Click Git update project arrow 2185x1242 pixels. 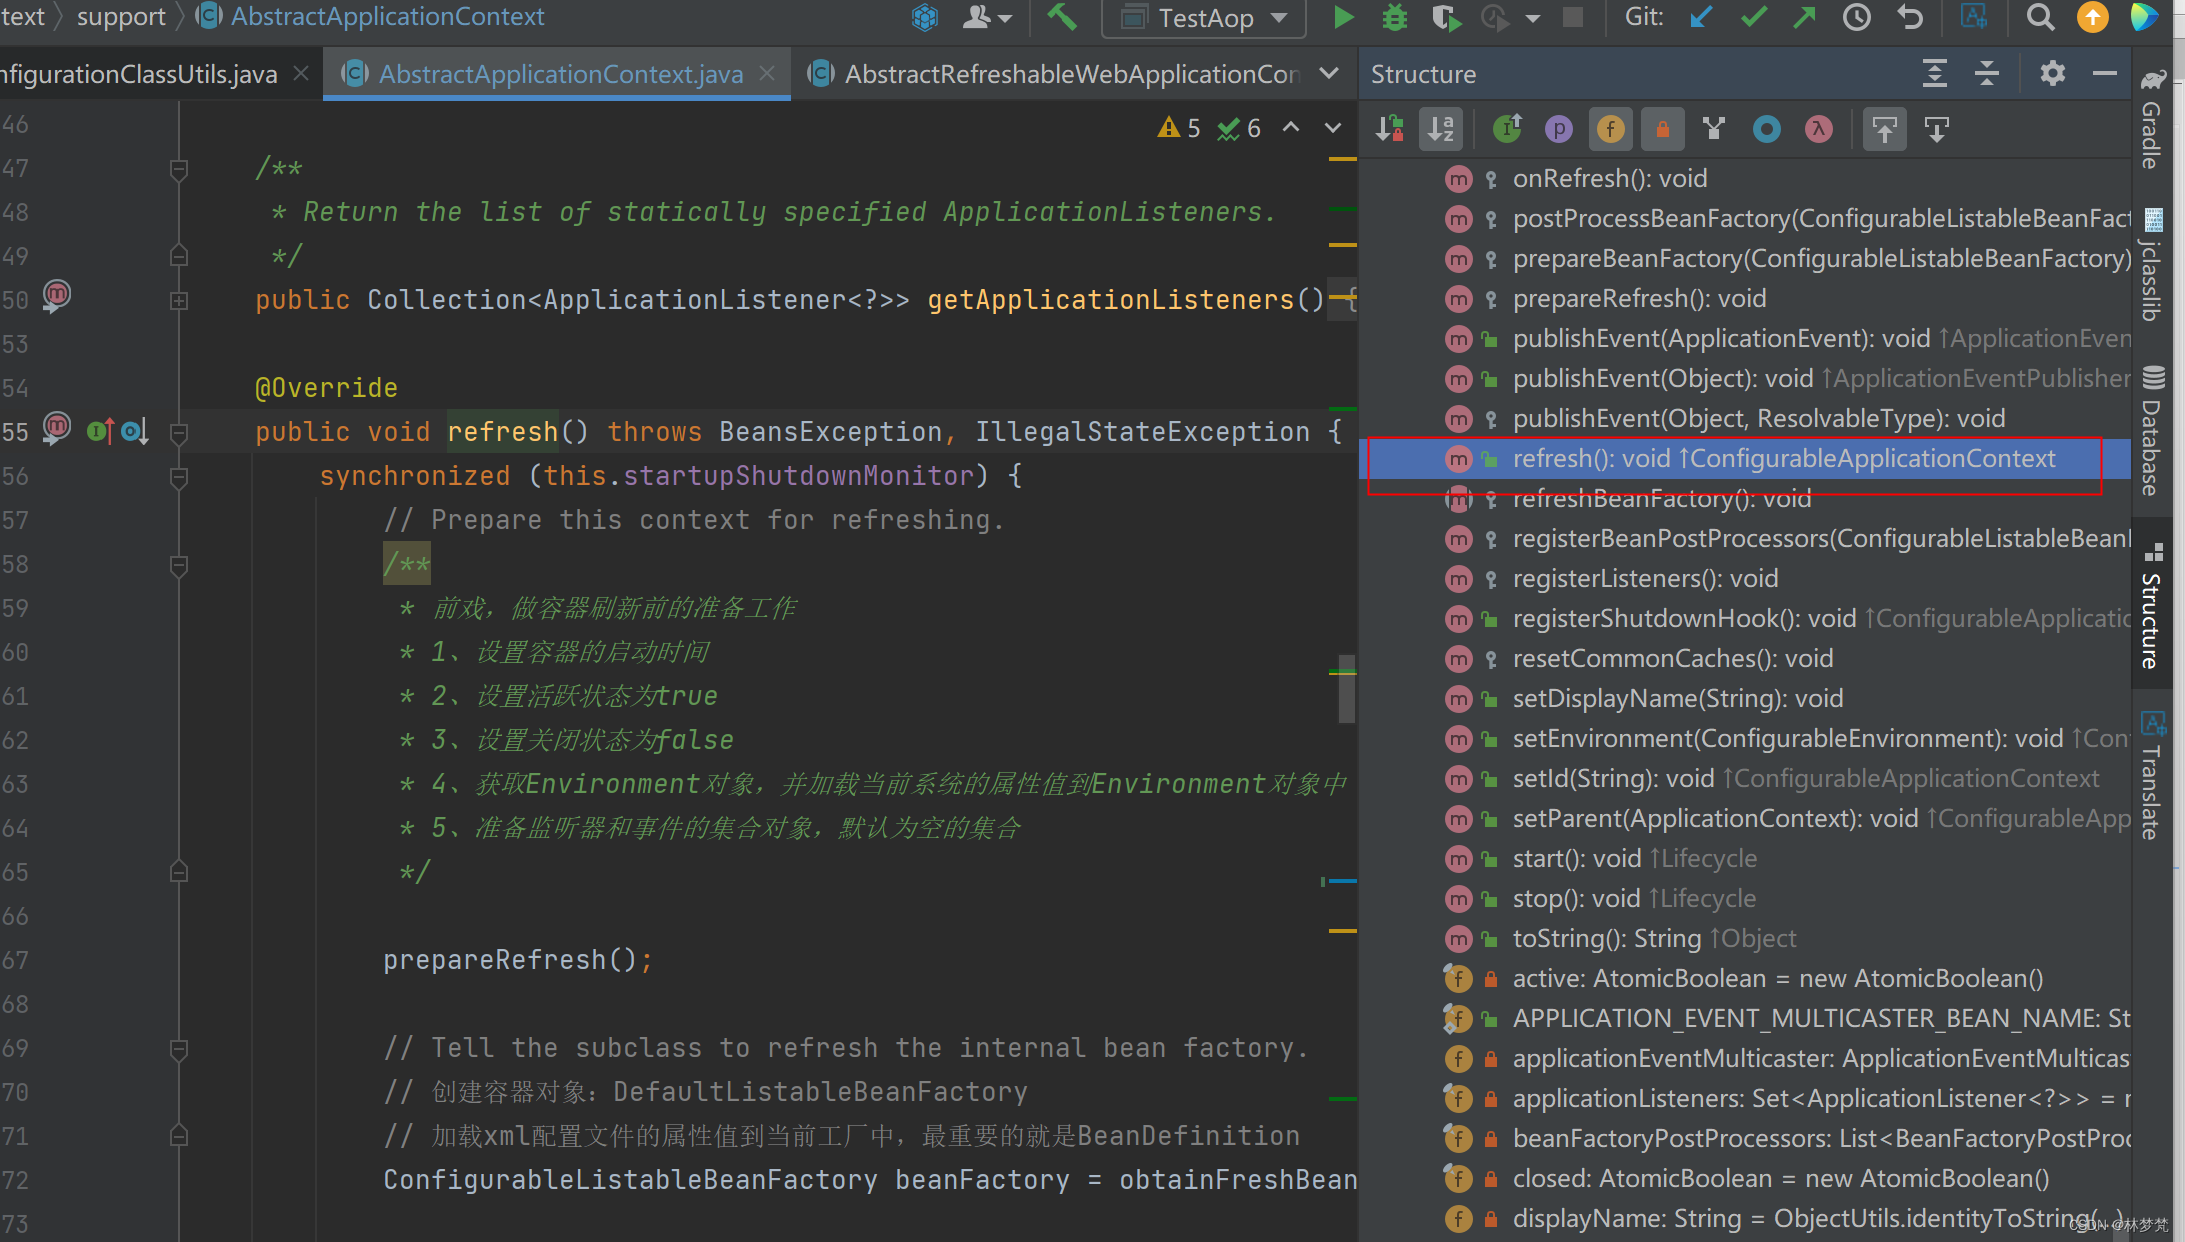[1701, 17]
